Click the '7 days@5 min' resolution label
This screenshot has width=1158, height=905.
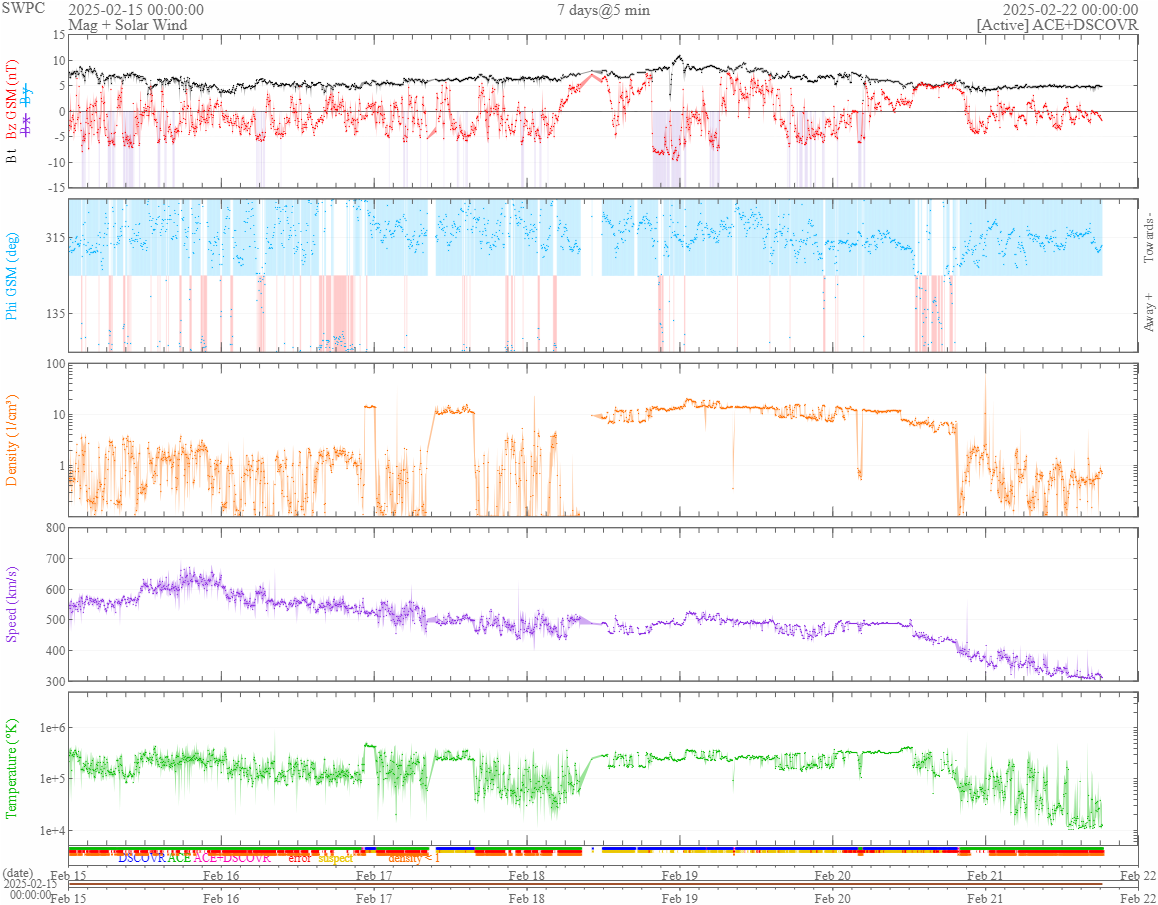[x=603, y=10]
